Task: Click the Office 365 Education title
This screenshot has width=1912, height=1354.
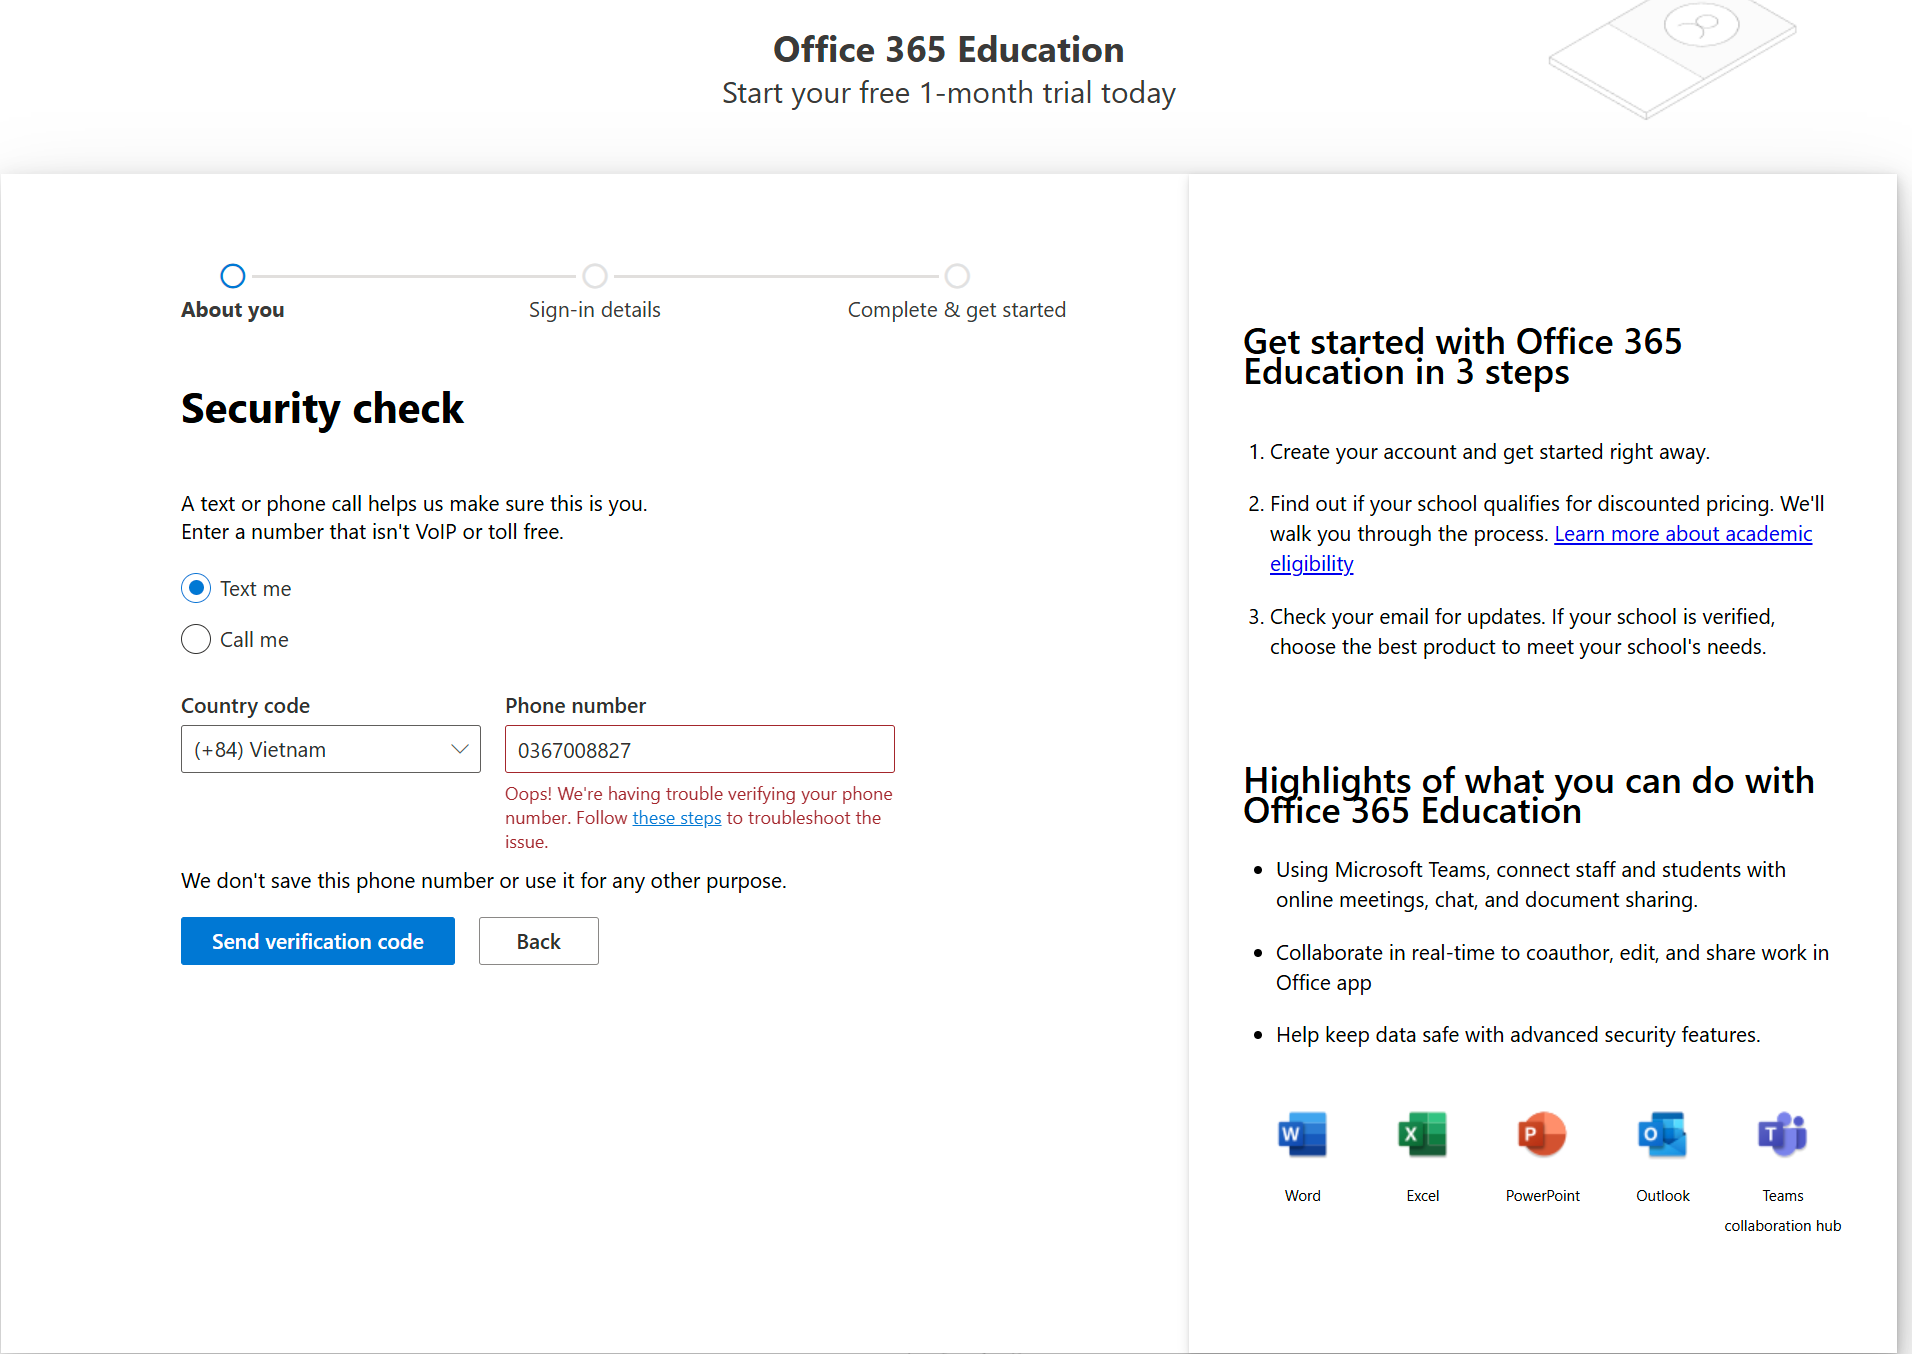Action: tap(949, 49)
